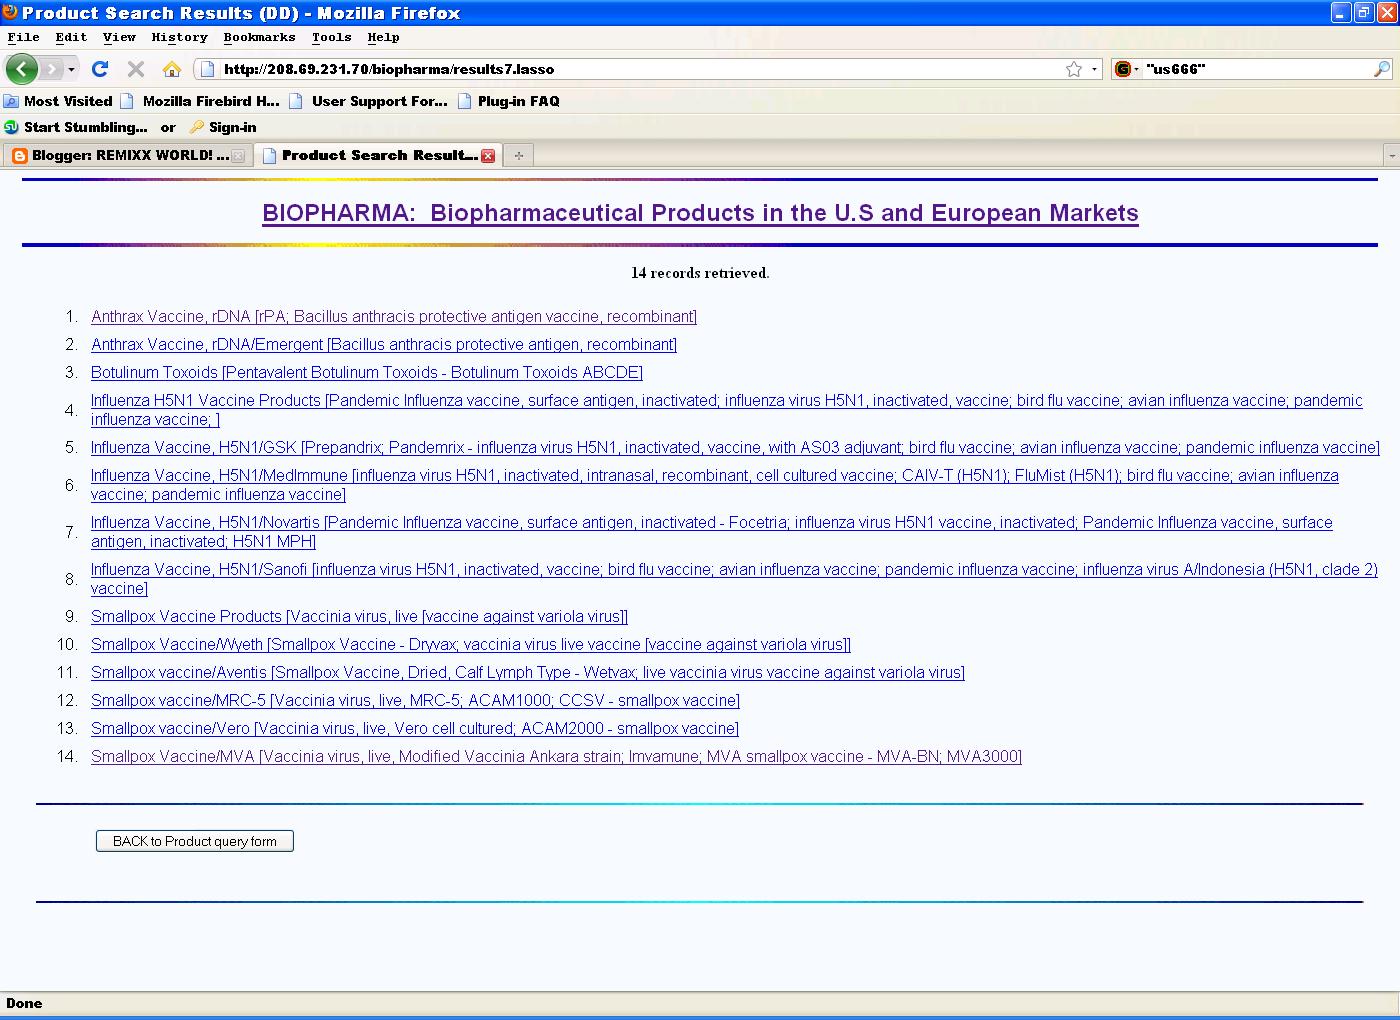Click the page icon in the address bar

(x=207, y=69)
